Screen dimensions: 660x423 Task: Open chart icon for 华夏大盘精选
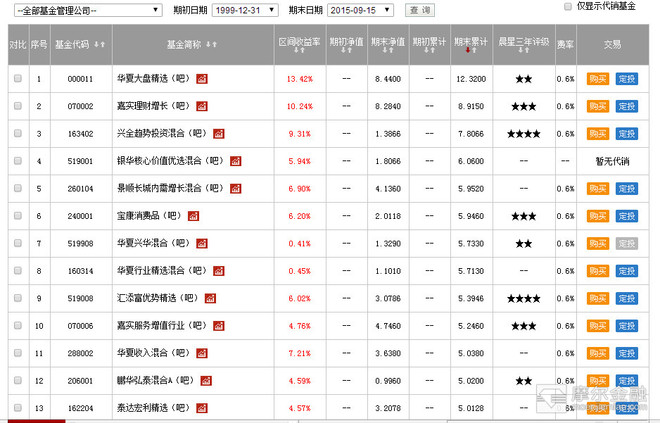pyautogui.click(x=202, y=79)
